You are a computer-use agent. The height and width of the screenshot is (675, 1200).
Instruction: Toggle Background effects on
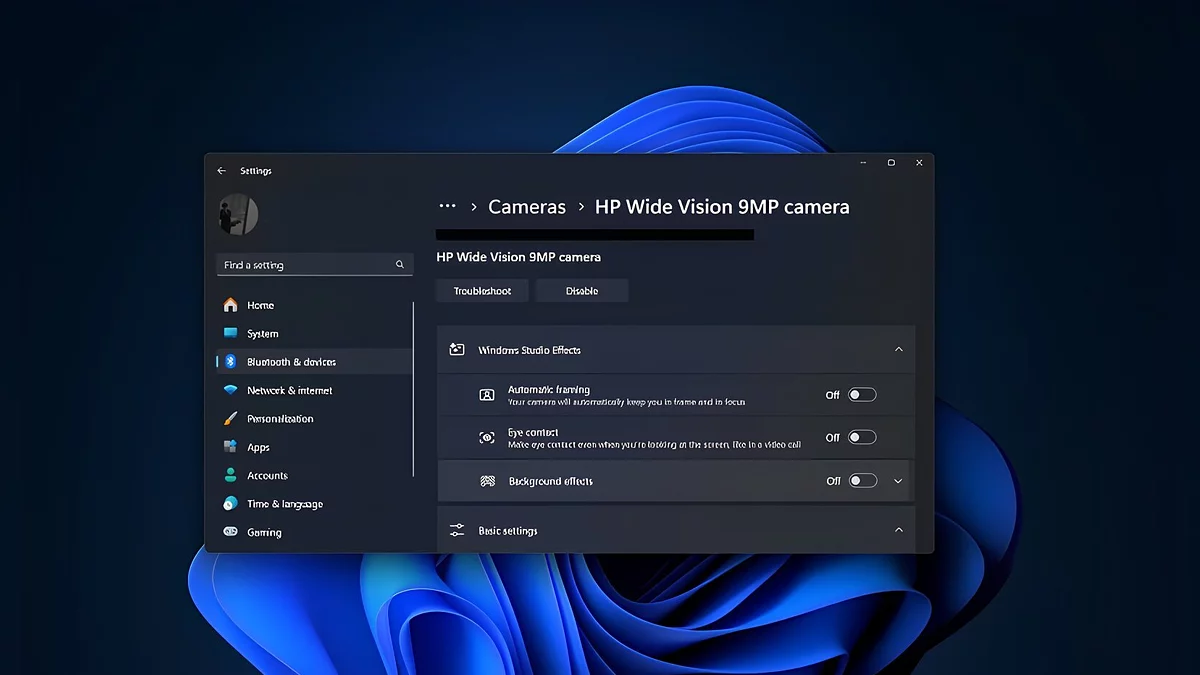(x=862, y=481)
